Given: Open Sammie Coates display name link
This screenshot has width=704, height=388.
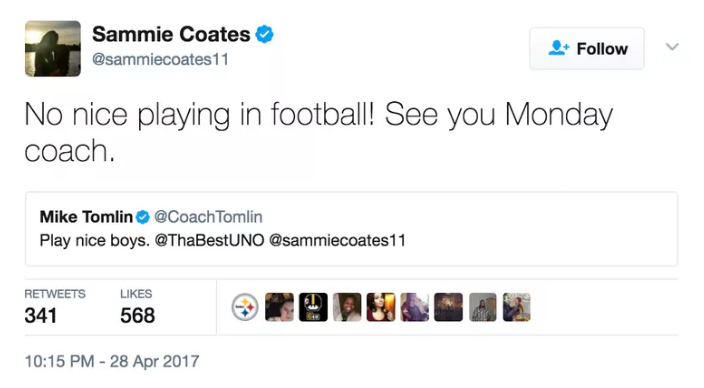Looking at the screenshot, I should (x=171, y=34).
